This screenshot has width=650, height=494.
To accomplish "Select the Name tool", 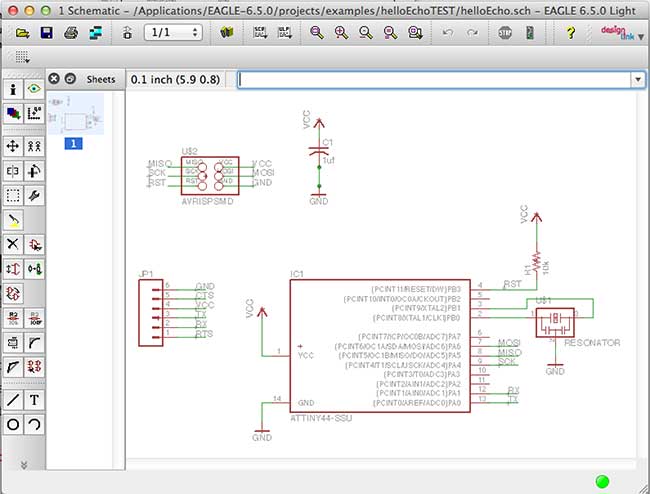I will pos(13,318).
